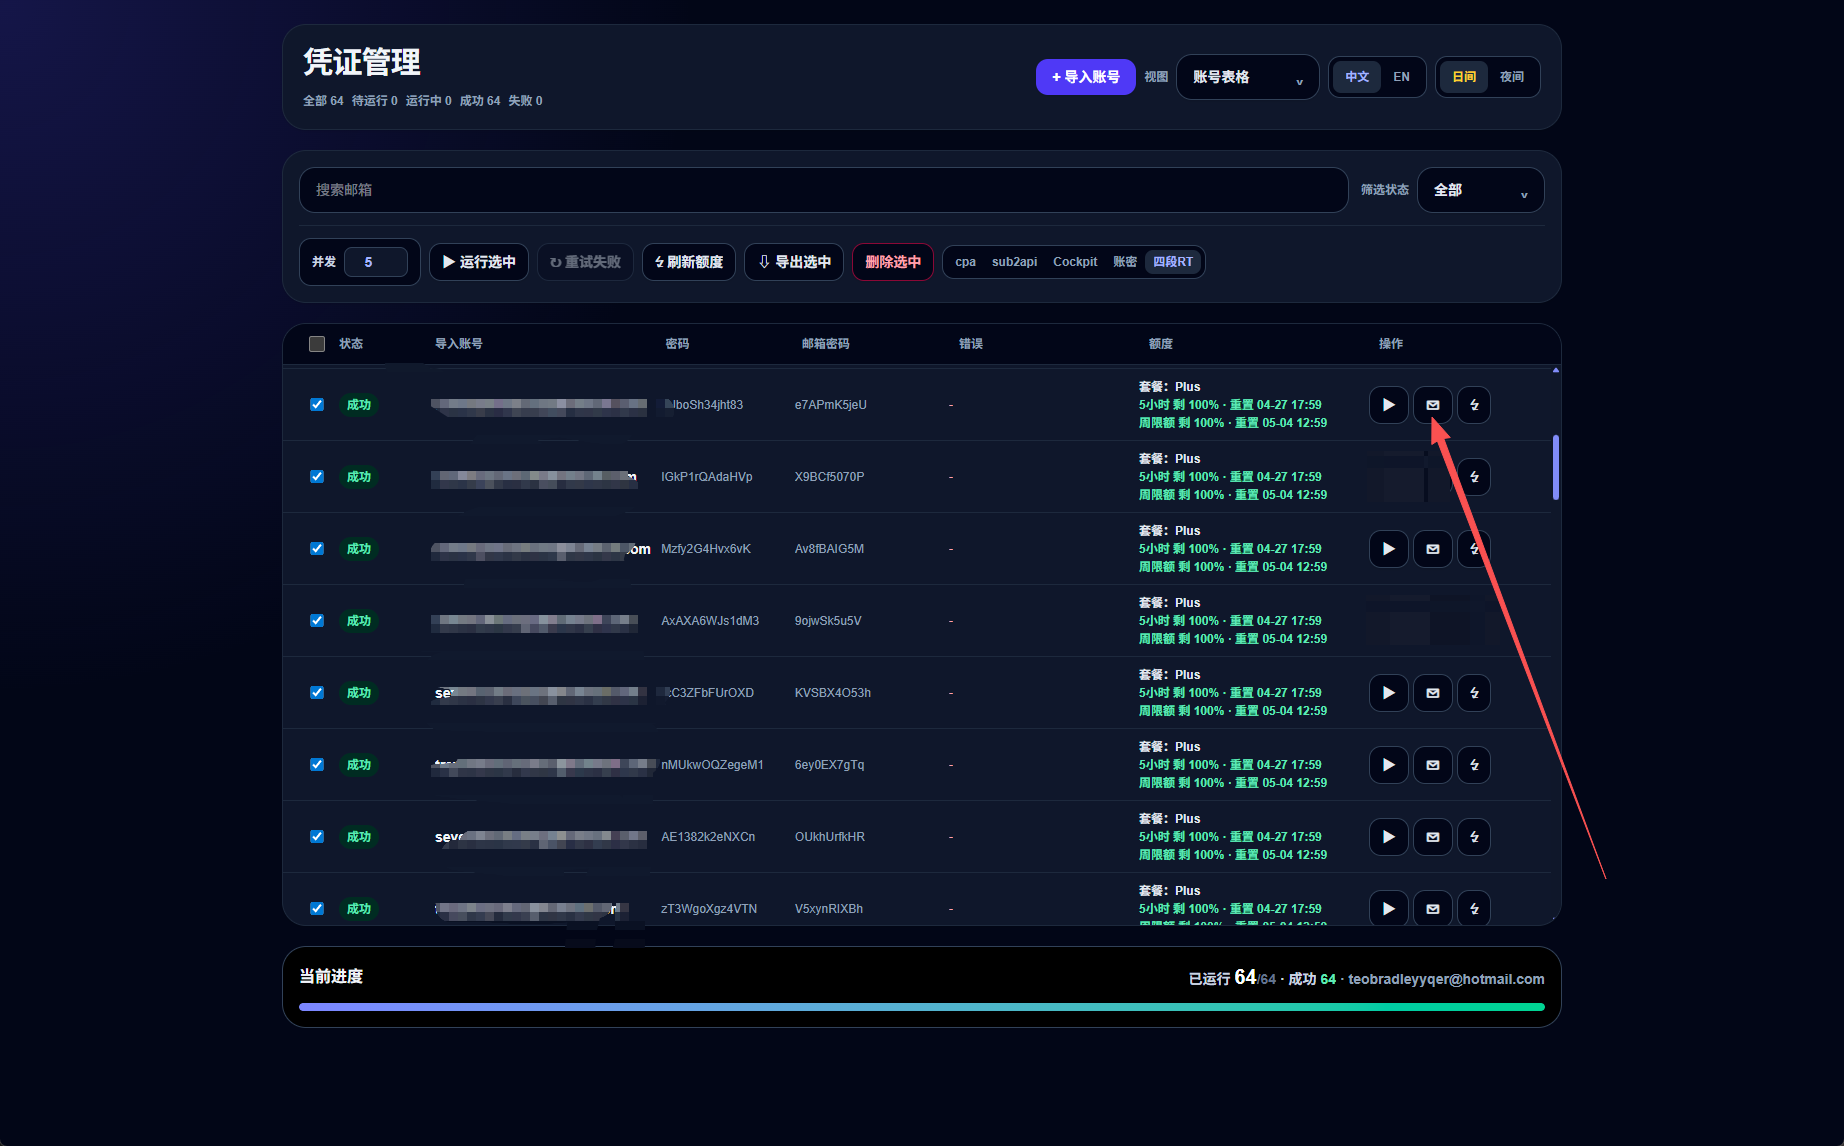Click the 当前进度 progress bar
Image resolution: width=1844 pixels, height=1146 pixels.
(x=922, y=1007)
